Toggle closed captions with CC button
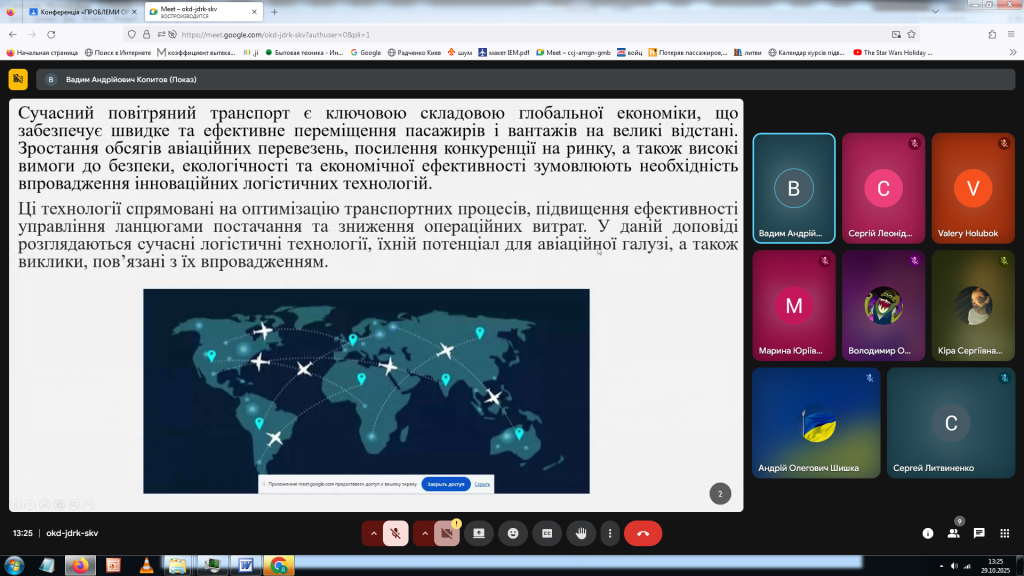 [546, 533]
